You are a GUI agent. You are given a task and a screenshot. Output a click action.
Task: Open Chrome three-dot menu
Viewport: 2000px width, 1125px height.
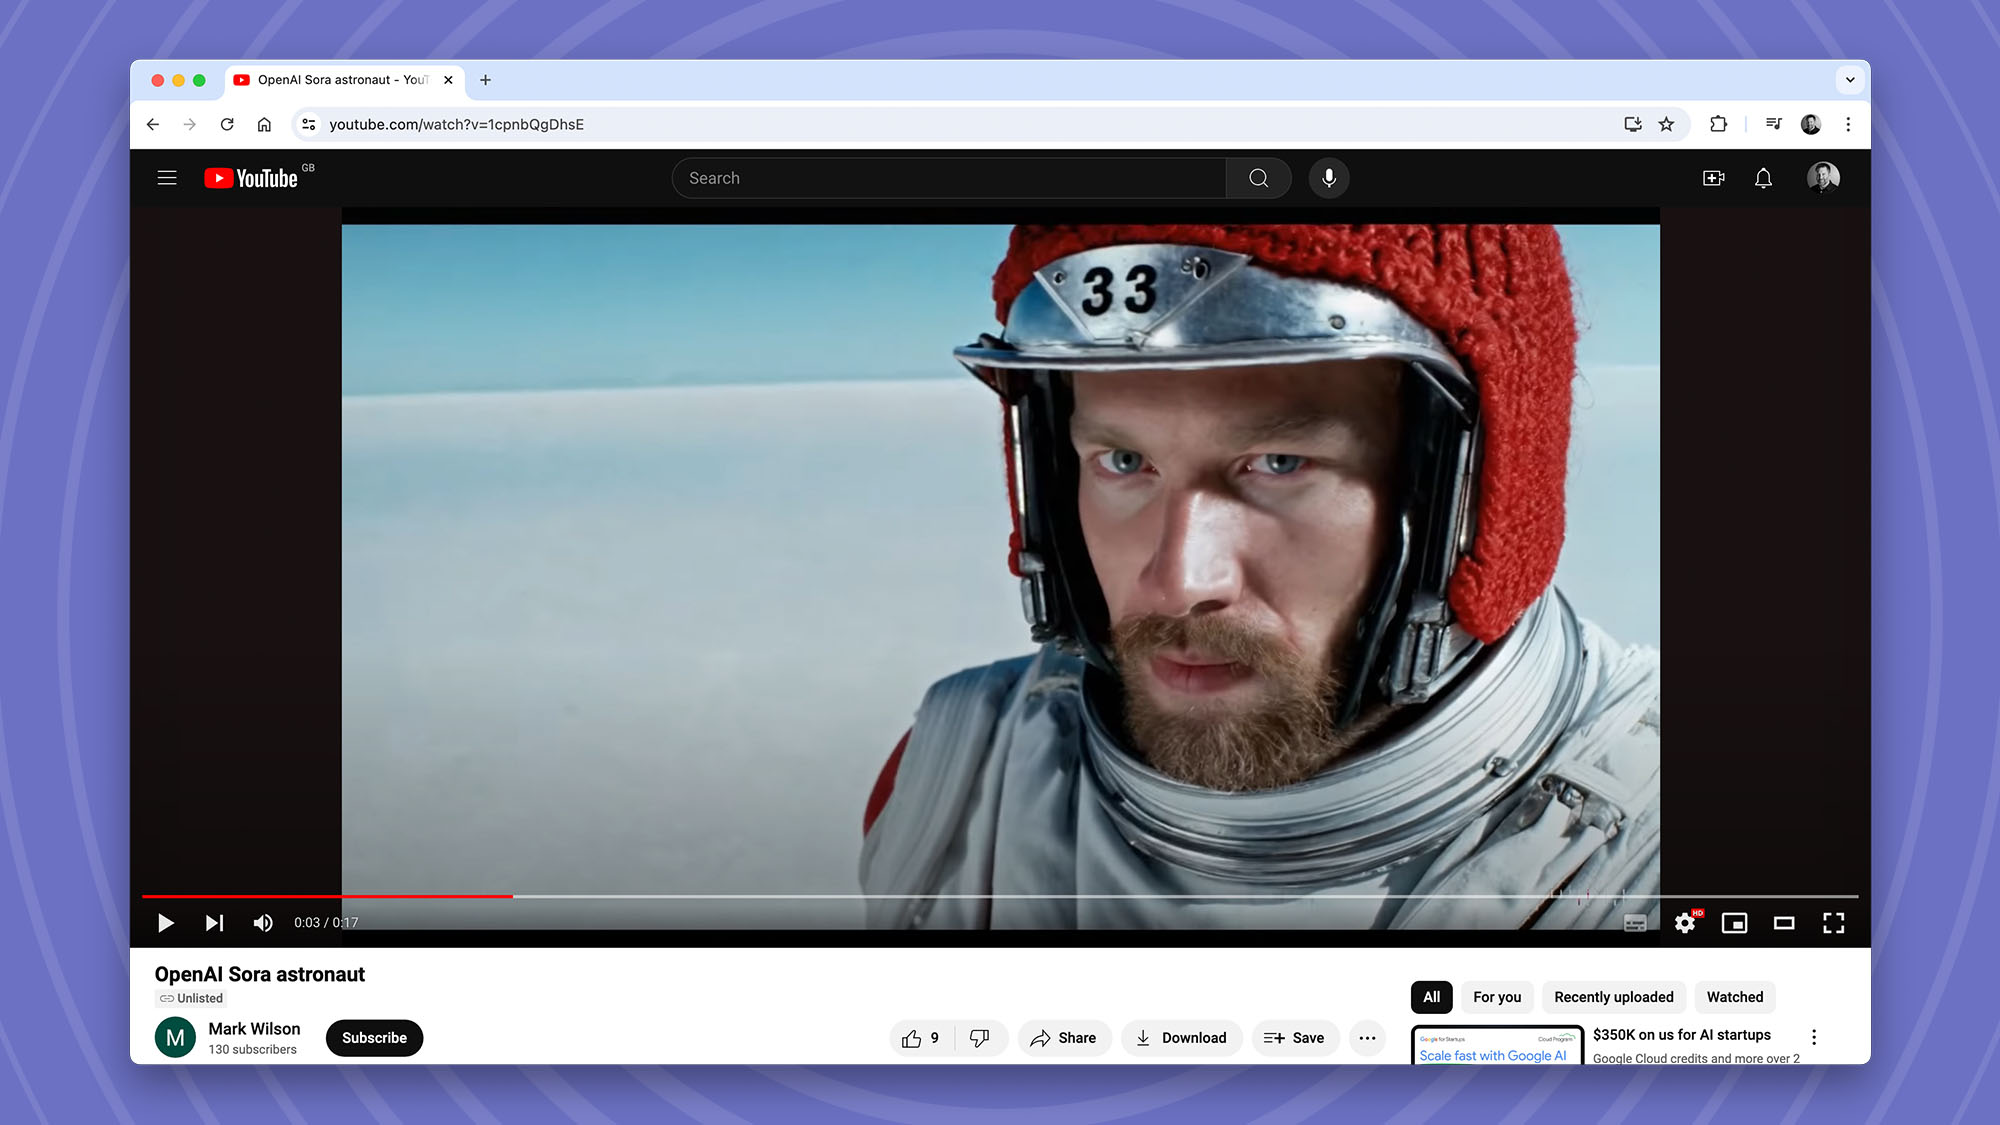(x=1848, y=124)
